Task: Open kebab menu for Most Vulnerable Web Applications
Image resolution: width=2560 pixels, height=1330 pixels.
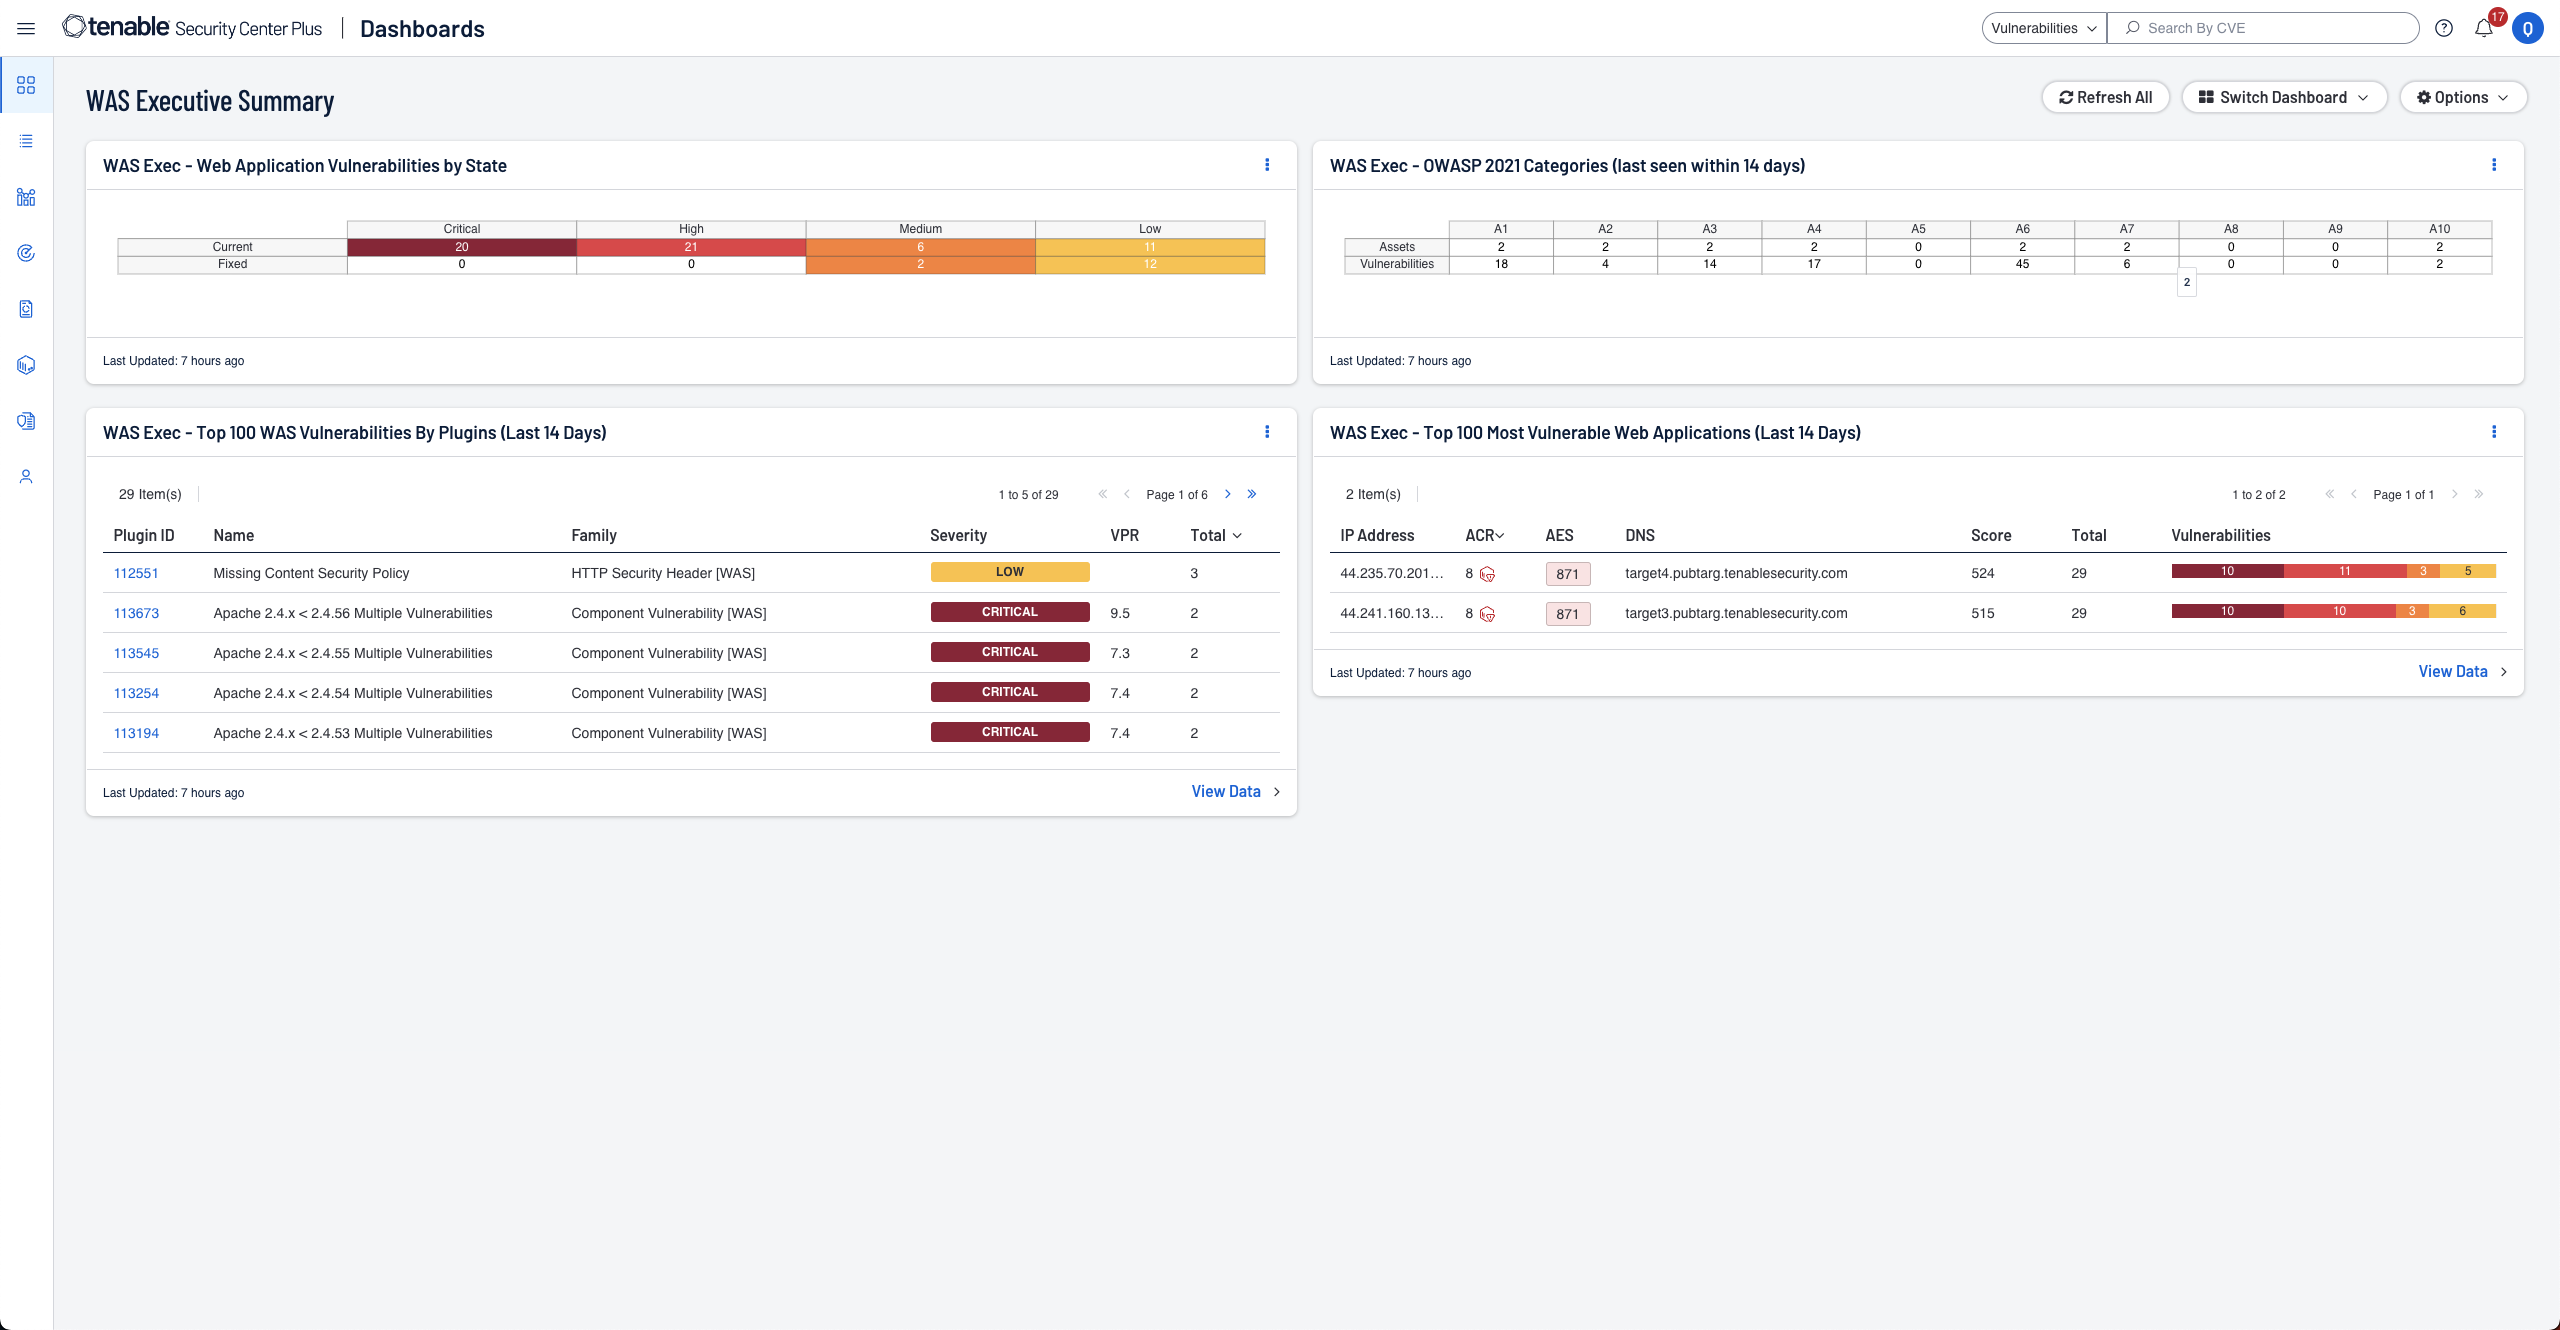Action: pos(2494,432)
